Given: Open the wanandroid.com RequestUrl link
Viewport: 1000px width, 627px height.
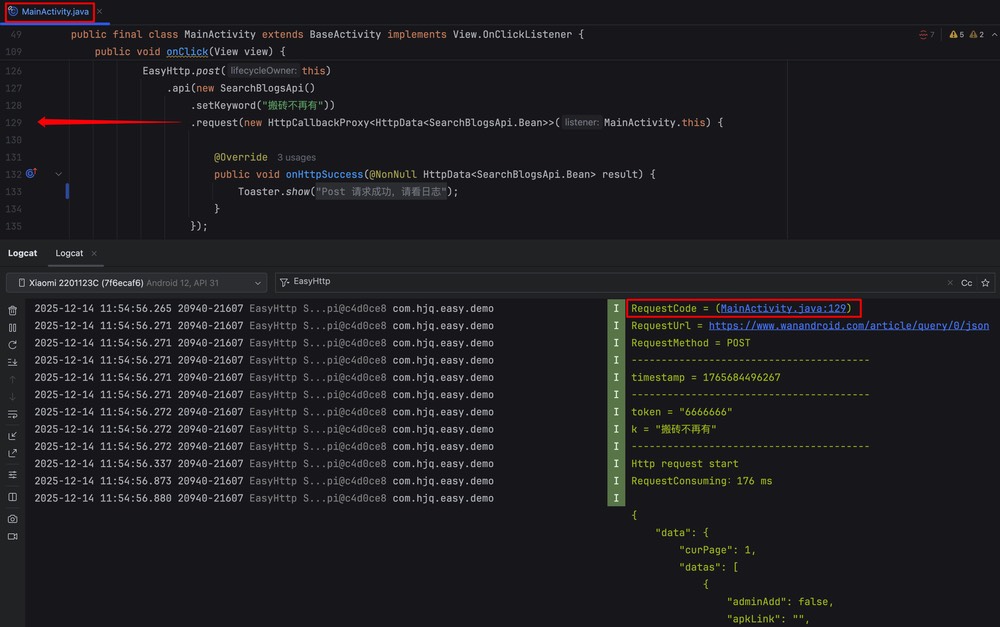Looking at the screenshot, I should pyautogui.click(x=849, y=325).
